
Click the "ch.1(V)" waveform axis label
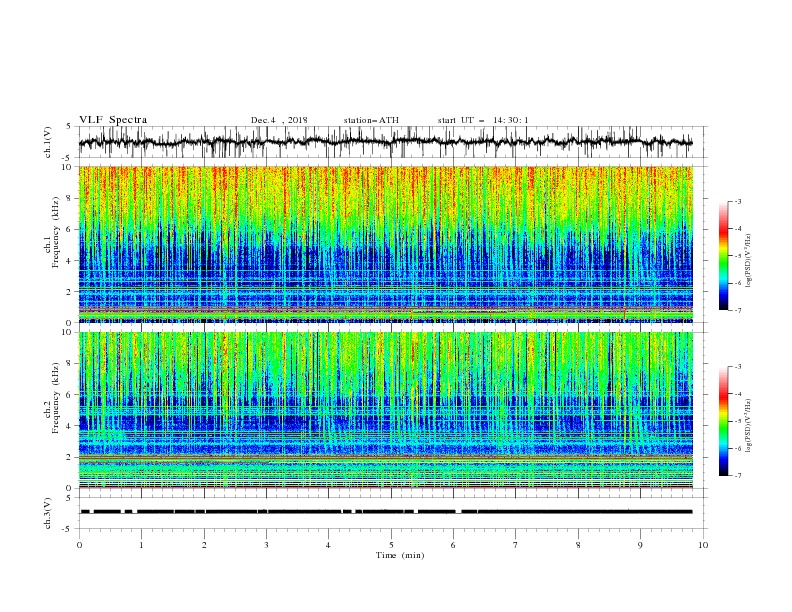click(x=48, y=142)
